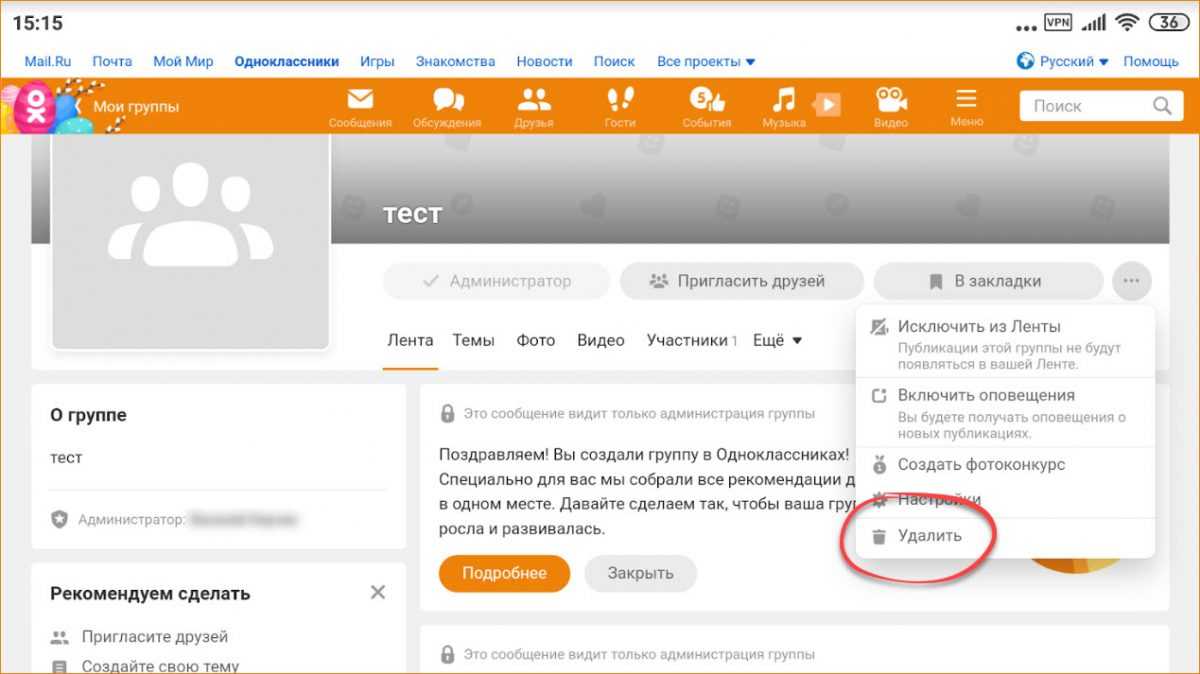Select Настройки in the dropdown menu
The image size is (1200, 674).
[x=1005, y=500]
